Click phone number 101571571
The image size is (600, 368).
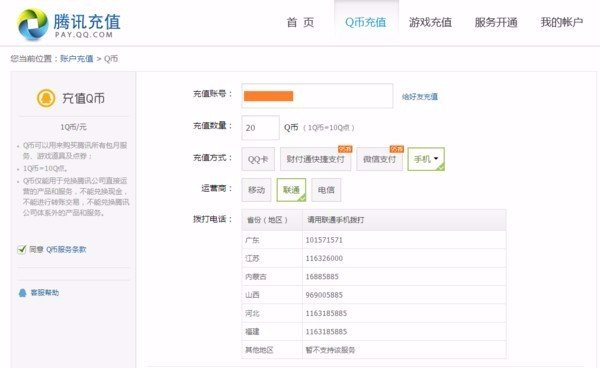click(x=324, y=240)
